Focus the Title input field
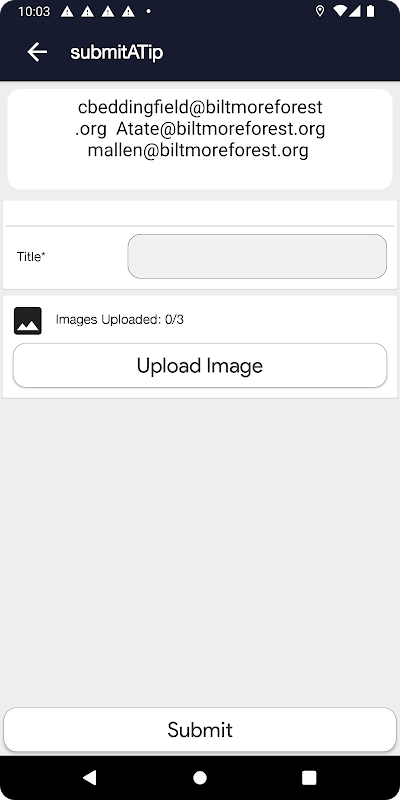 pos(257,256)
